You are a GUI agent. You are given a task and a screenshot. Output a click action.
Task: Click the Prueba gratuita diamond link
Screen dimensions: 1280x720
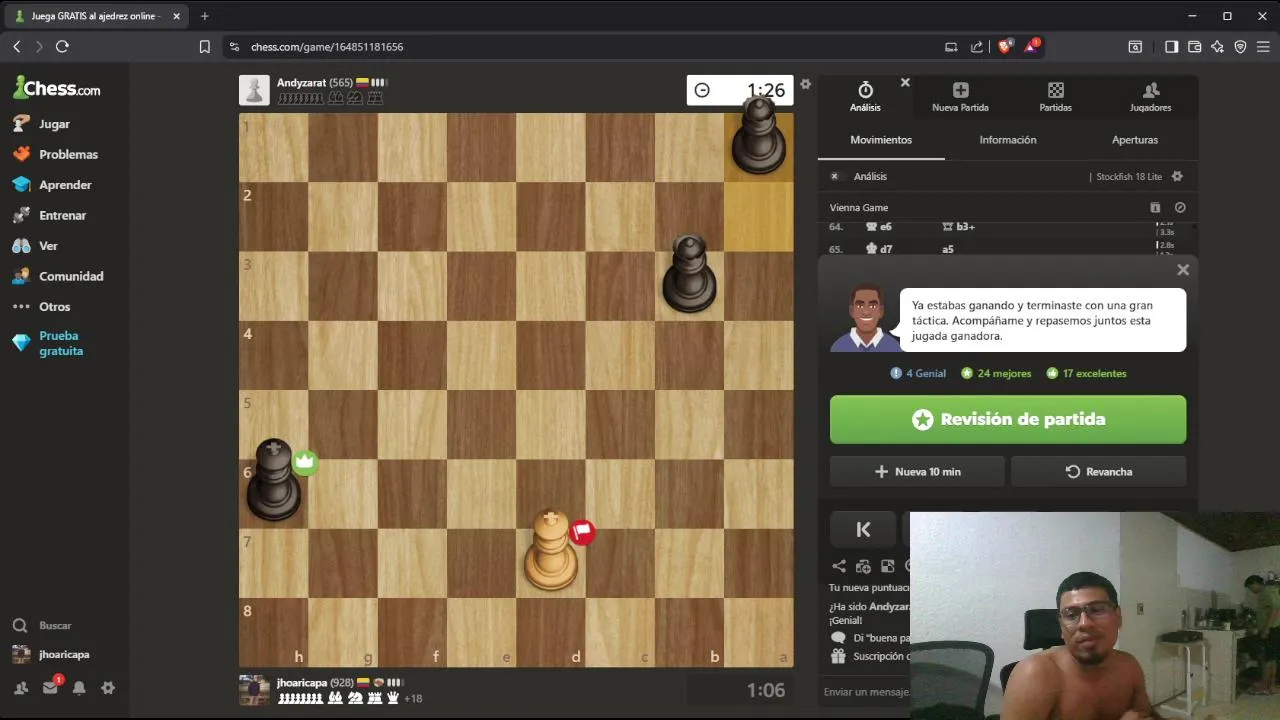pyautogui.click(x=48, y=343)
